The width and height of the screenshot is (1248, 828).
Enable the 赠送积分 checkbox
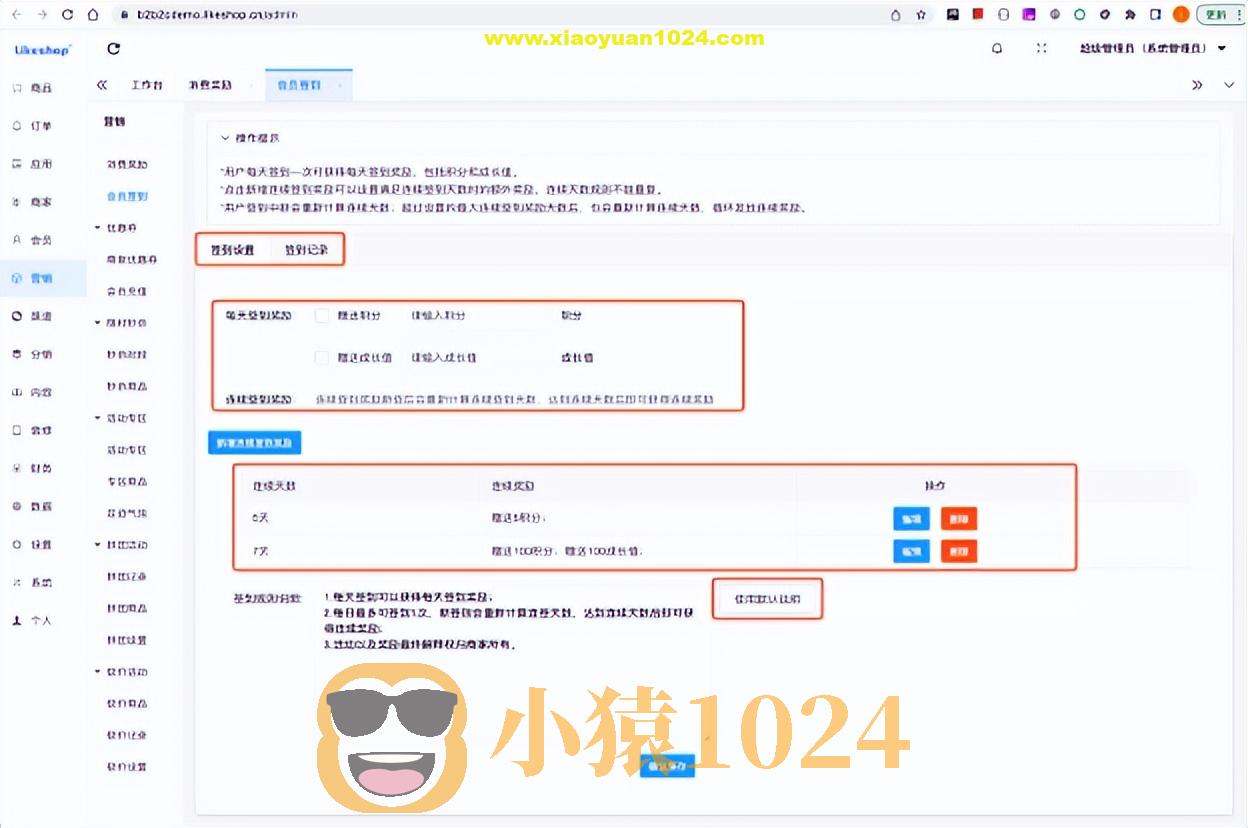pyautogui.click(x=322, y=315)
